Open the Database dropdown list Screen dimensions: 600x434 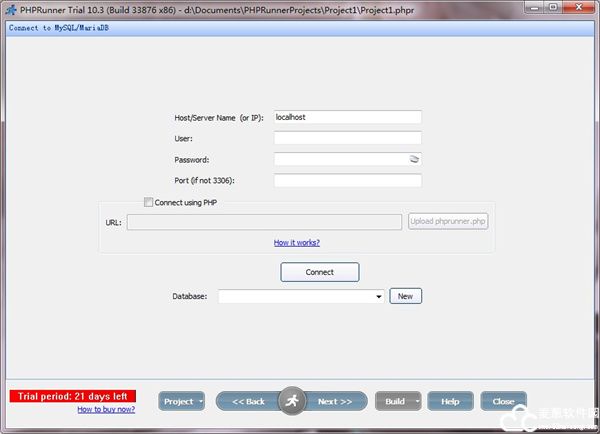click(378, 297)
